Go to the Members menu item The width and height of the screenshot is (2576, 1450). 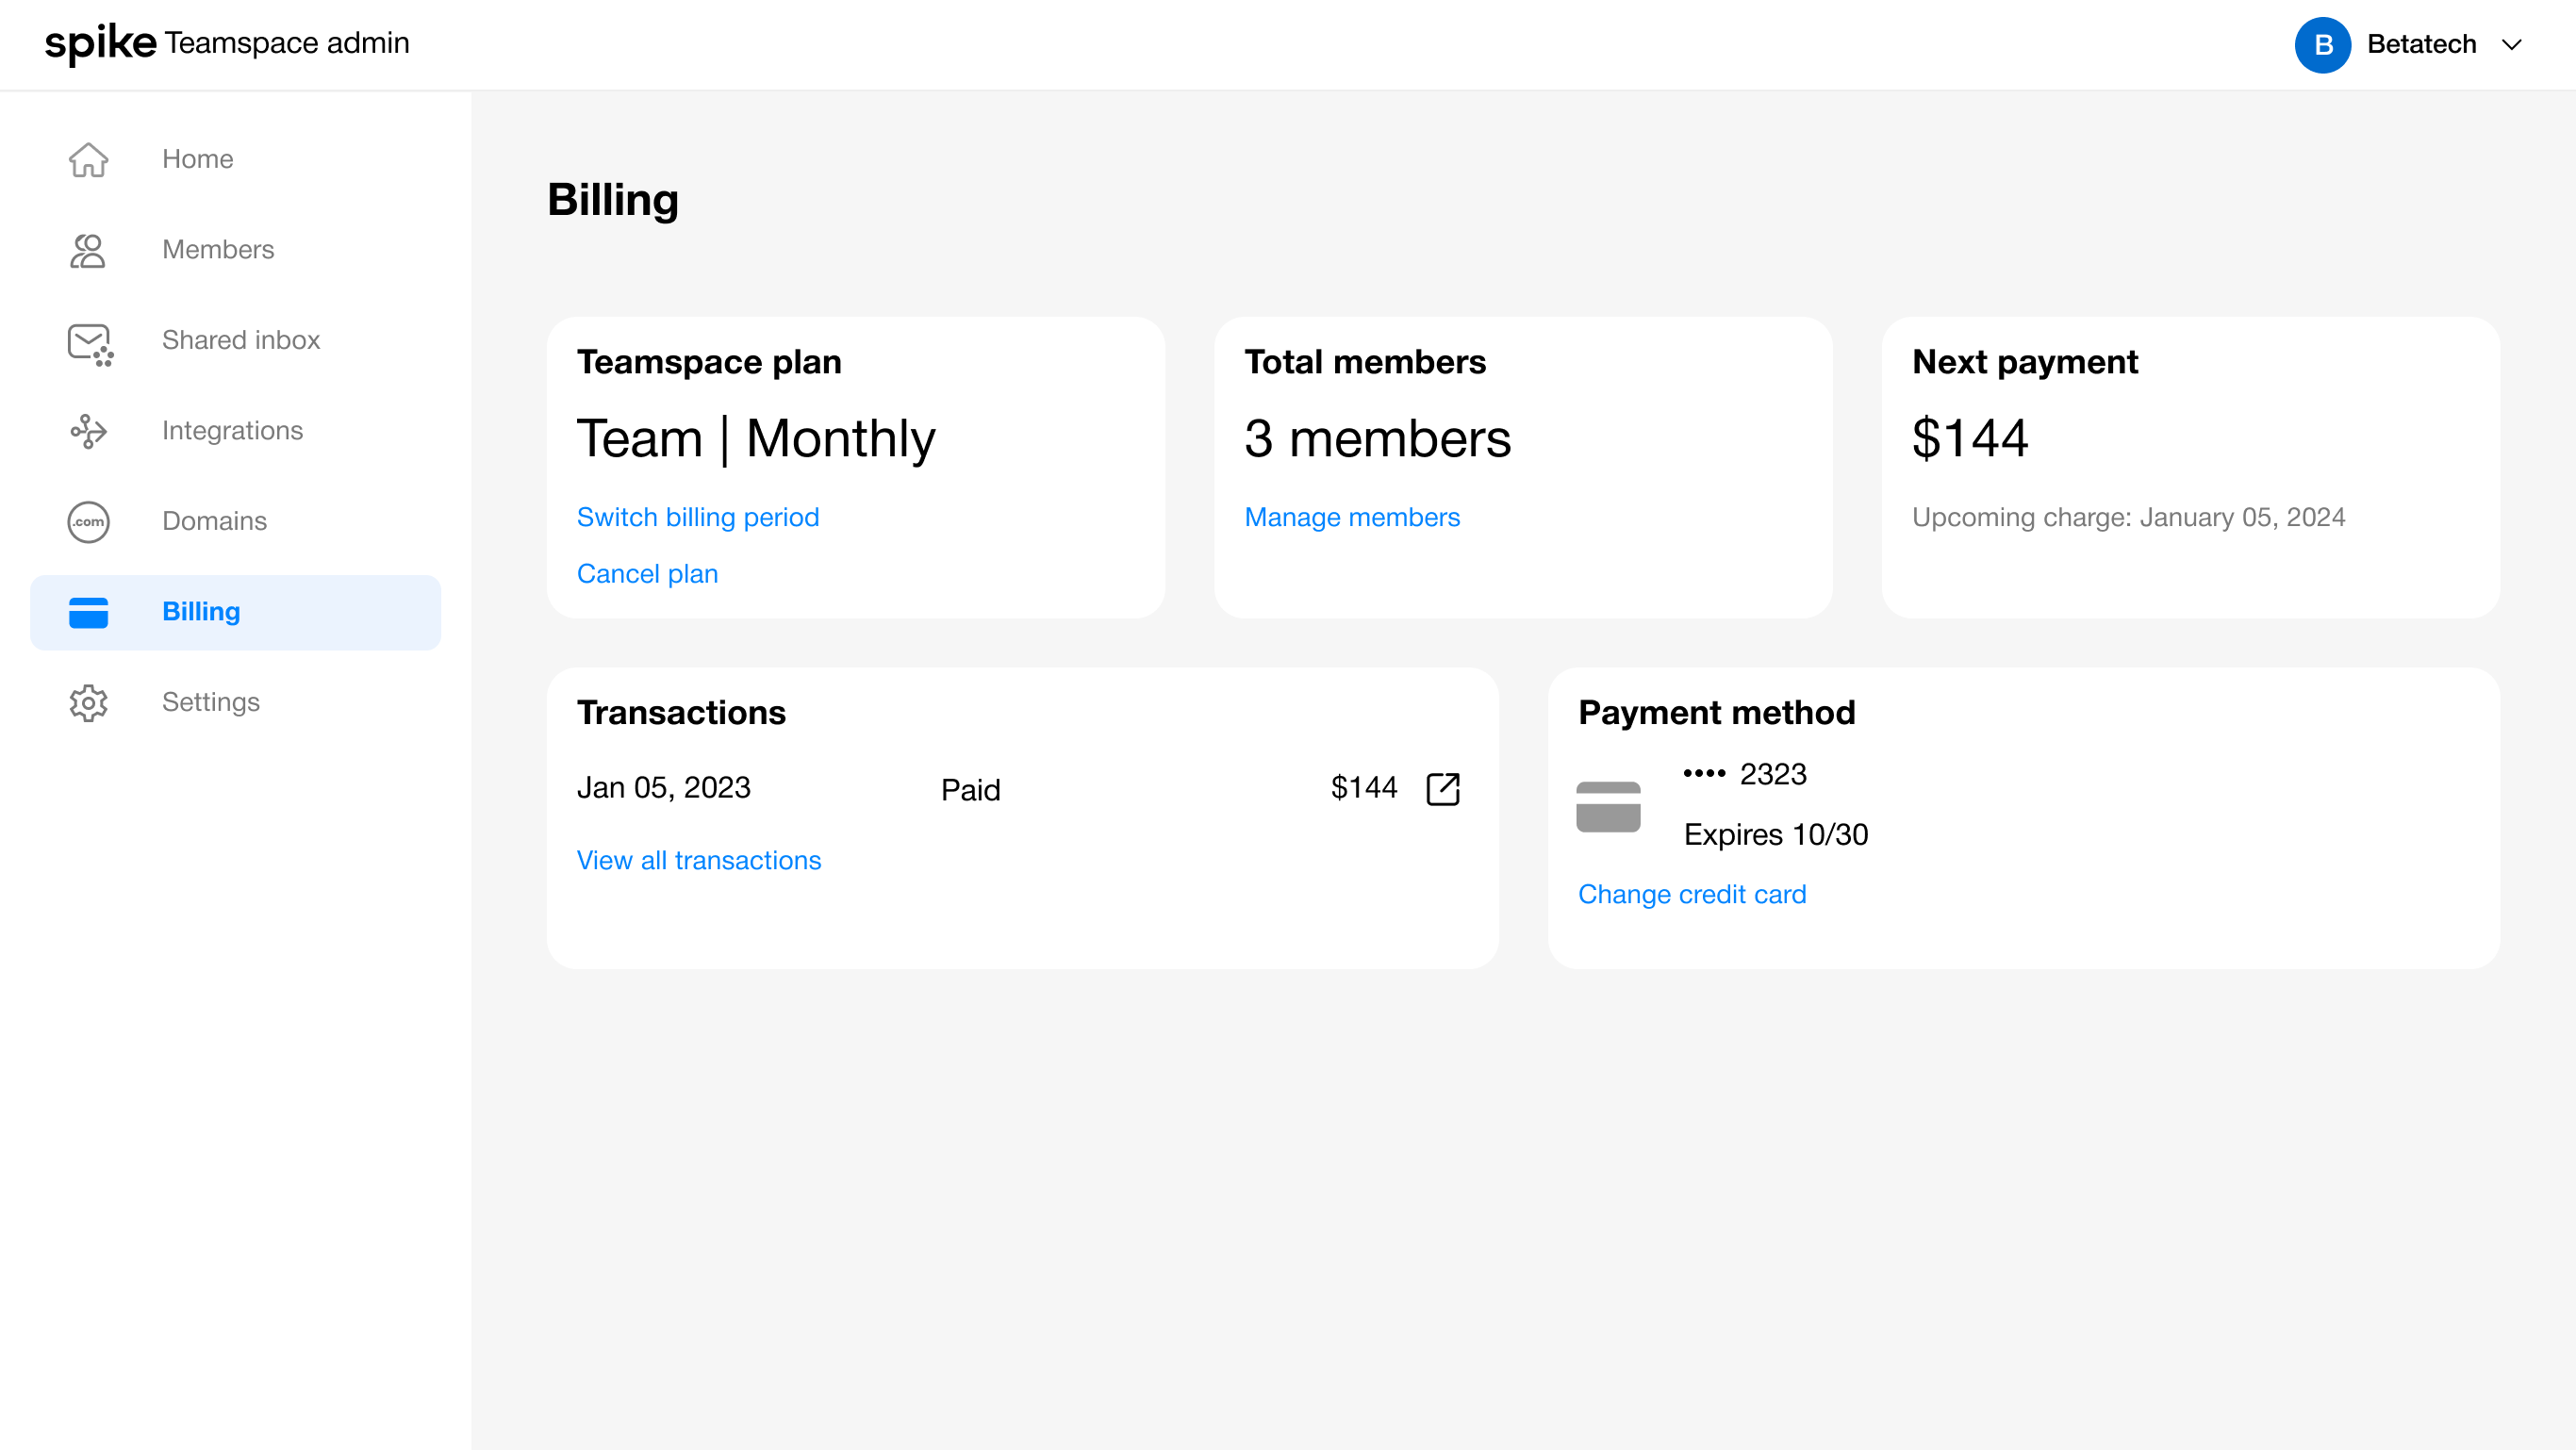(x=218, y=250)
